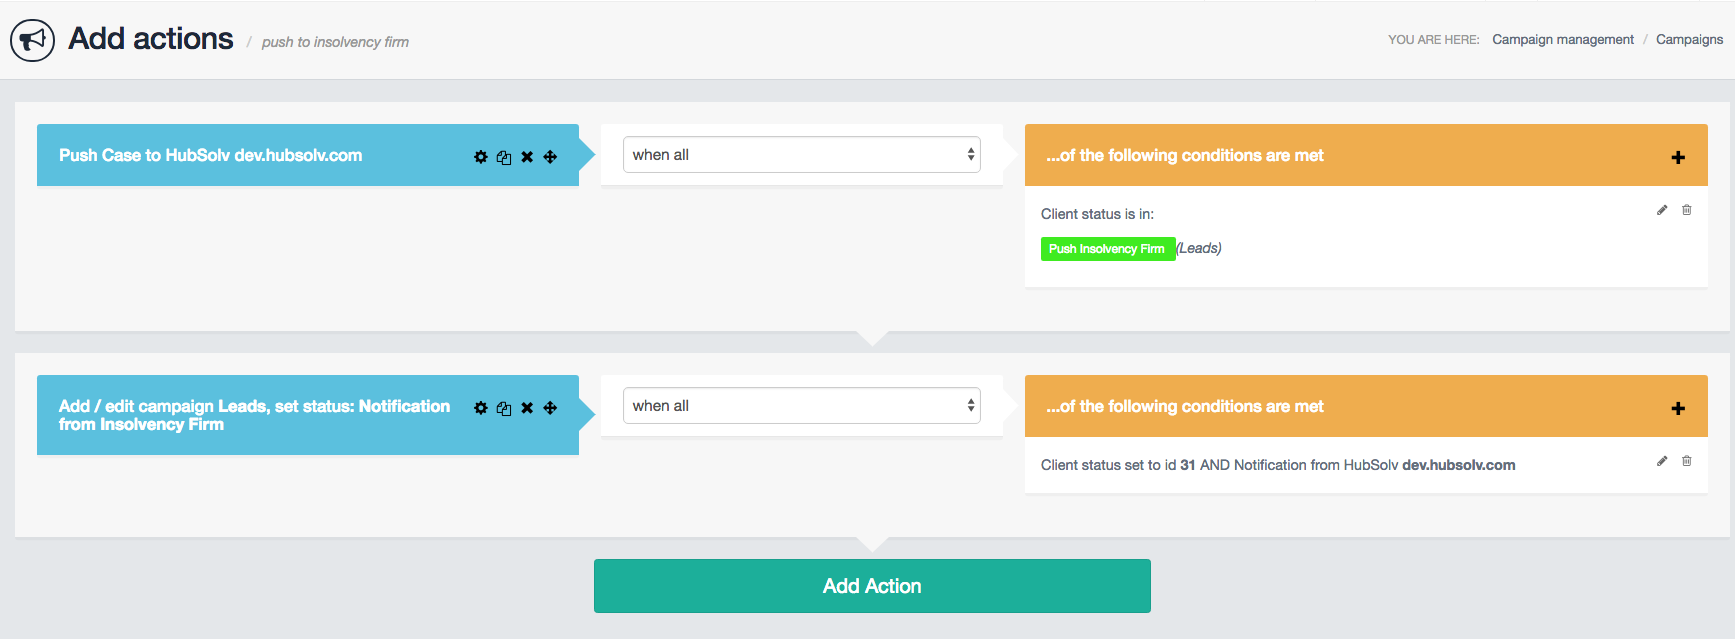
Task: Click move handle on Push Case action
Action: pos(550,157)
